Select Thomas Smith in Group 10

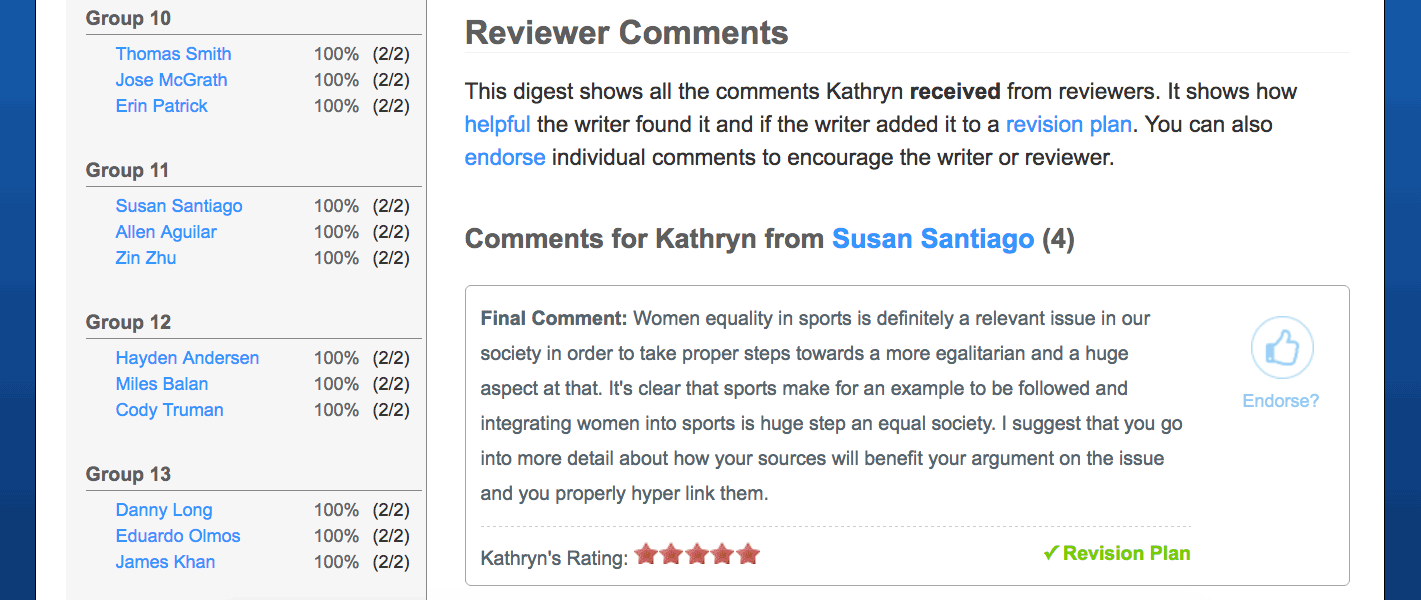[173, 54]
